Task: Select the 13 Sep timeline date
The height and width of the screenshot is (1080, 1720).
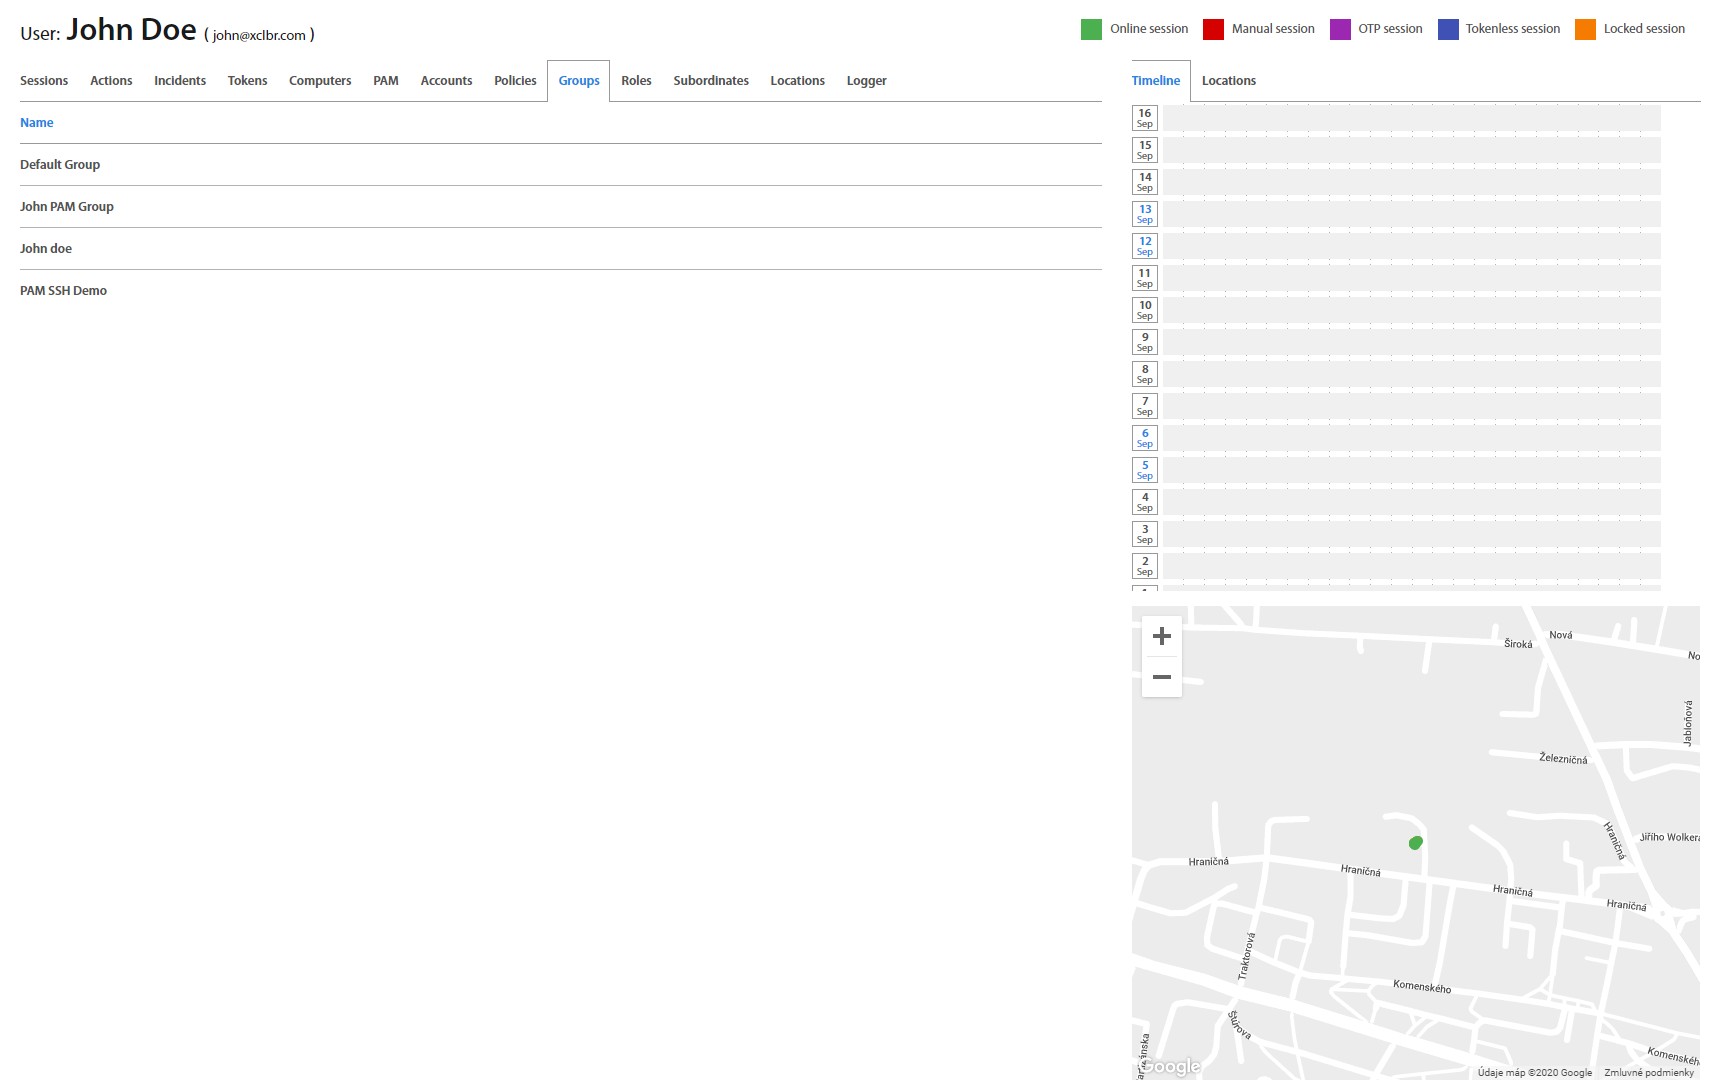Action: [x=1145, y=214]
